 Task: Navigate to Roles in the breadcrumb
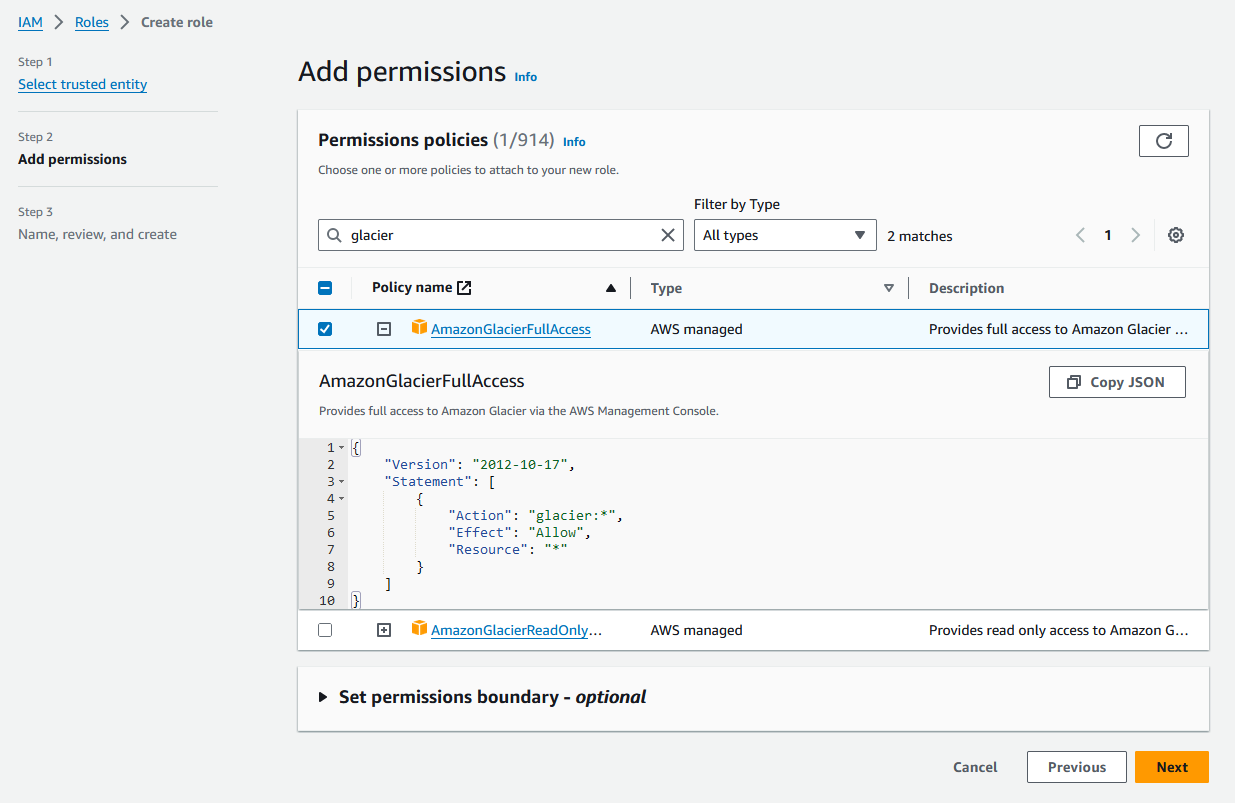[x=92, y=22]
